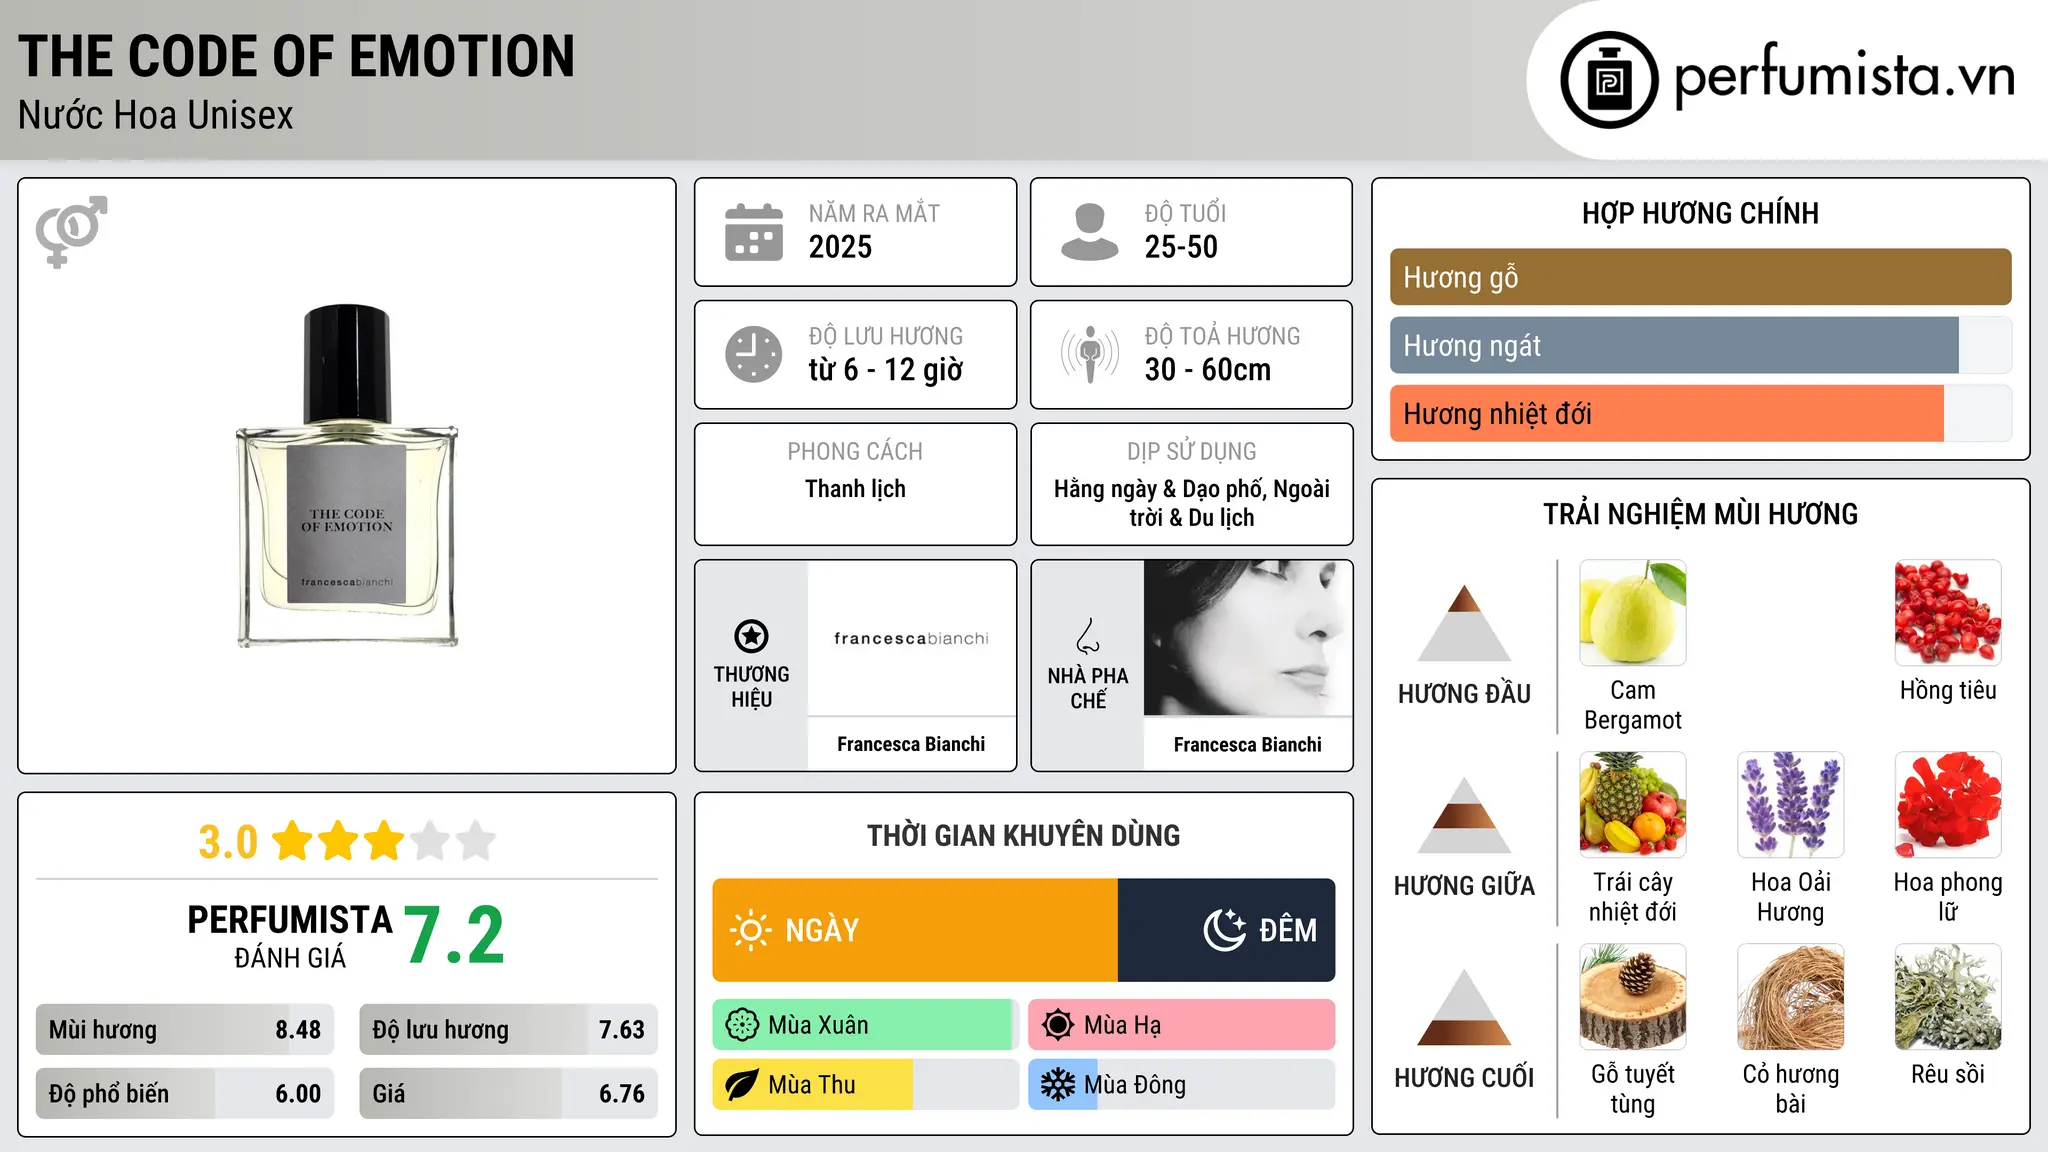Click the occasion text Hằng ngày & Dạo phố
The height and width of the screenshot is (1152, 2048).
[x=1158, y=489]
